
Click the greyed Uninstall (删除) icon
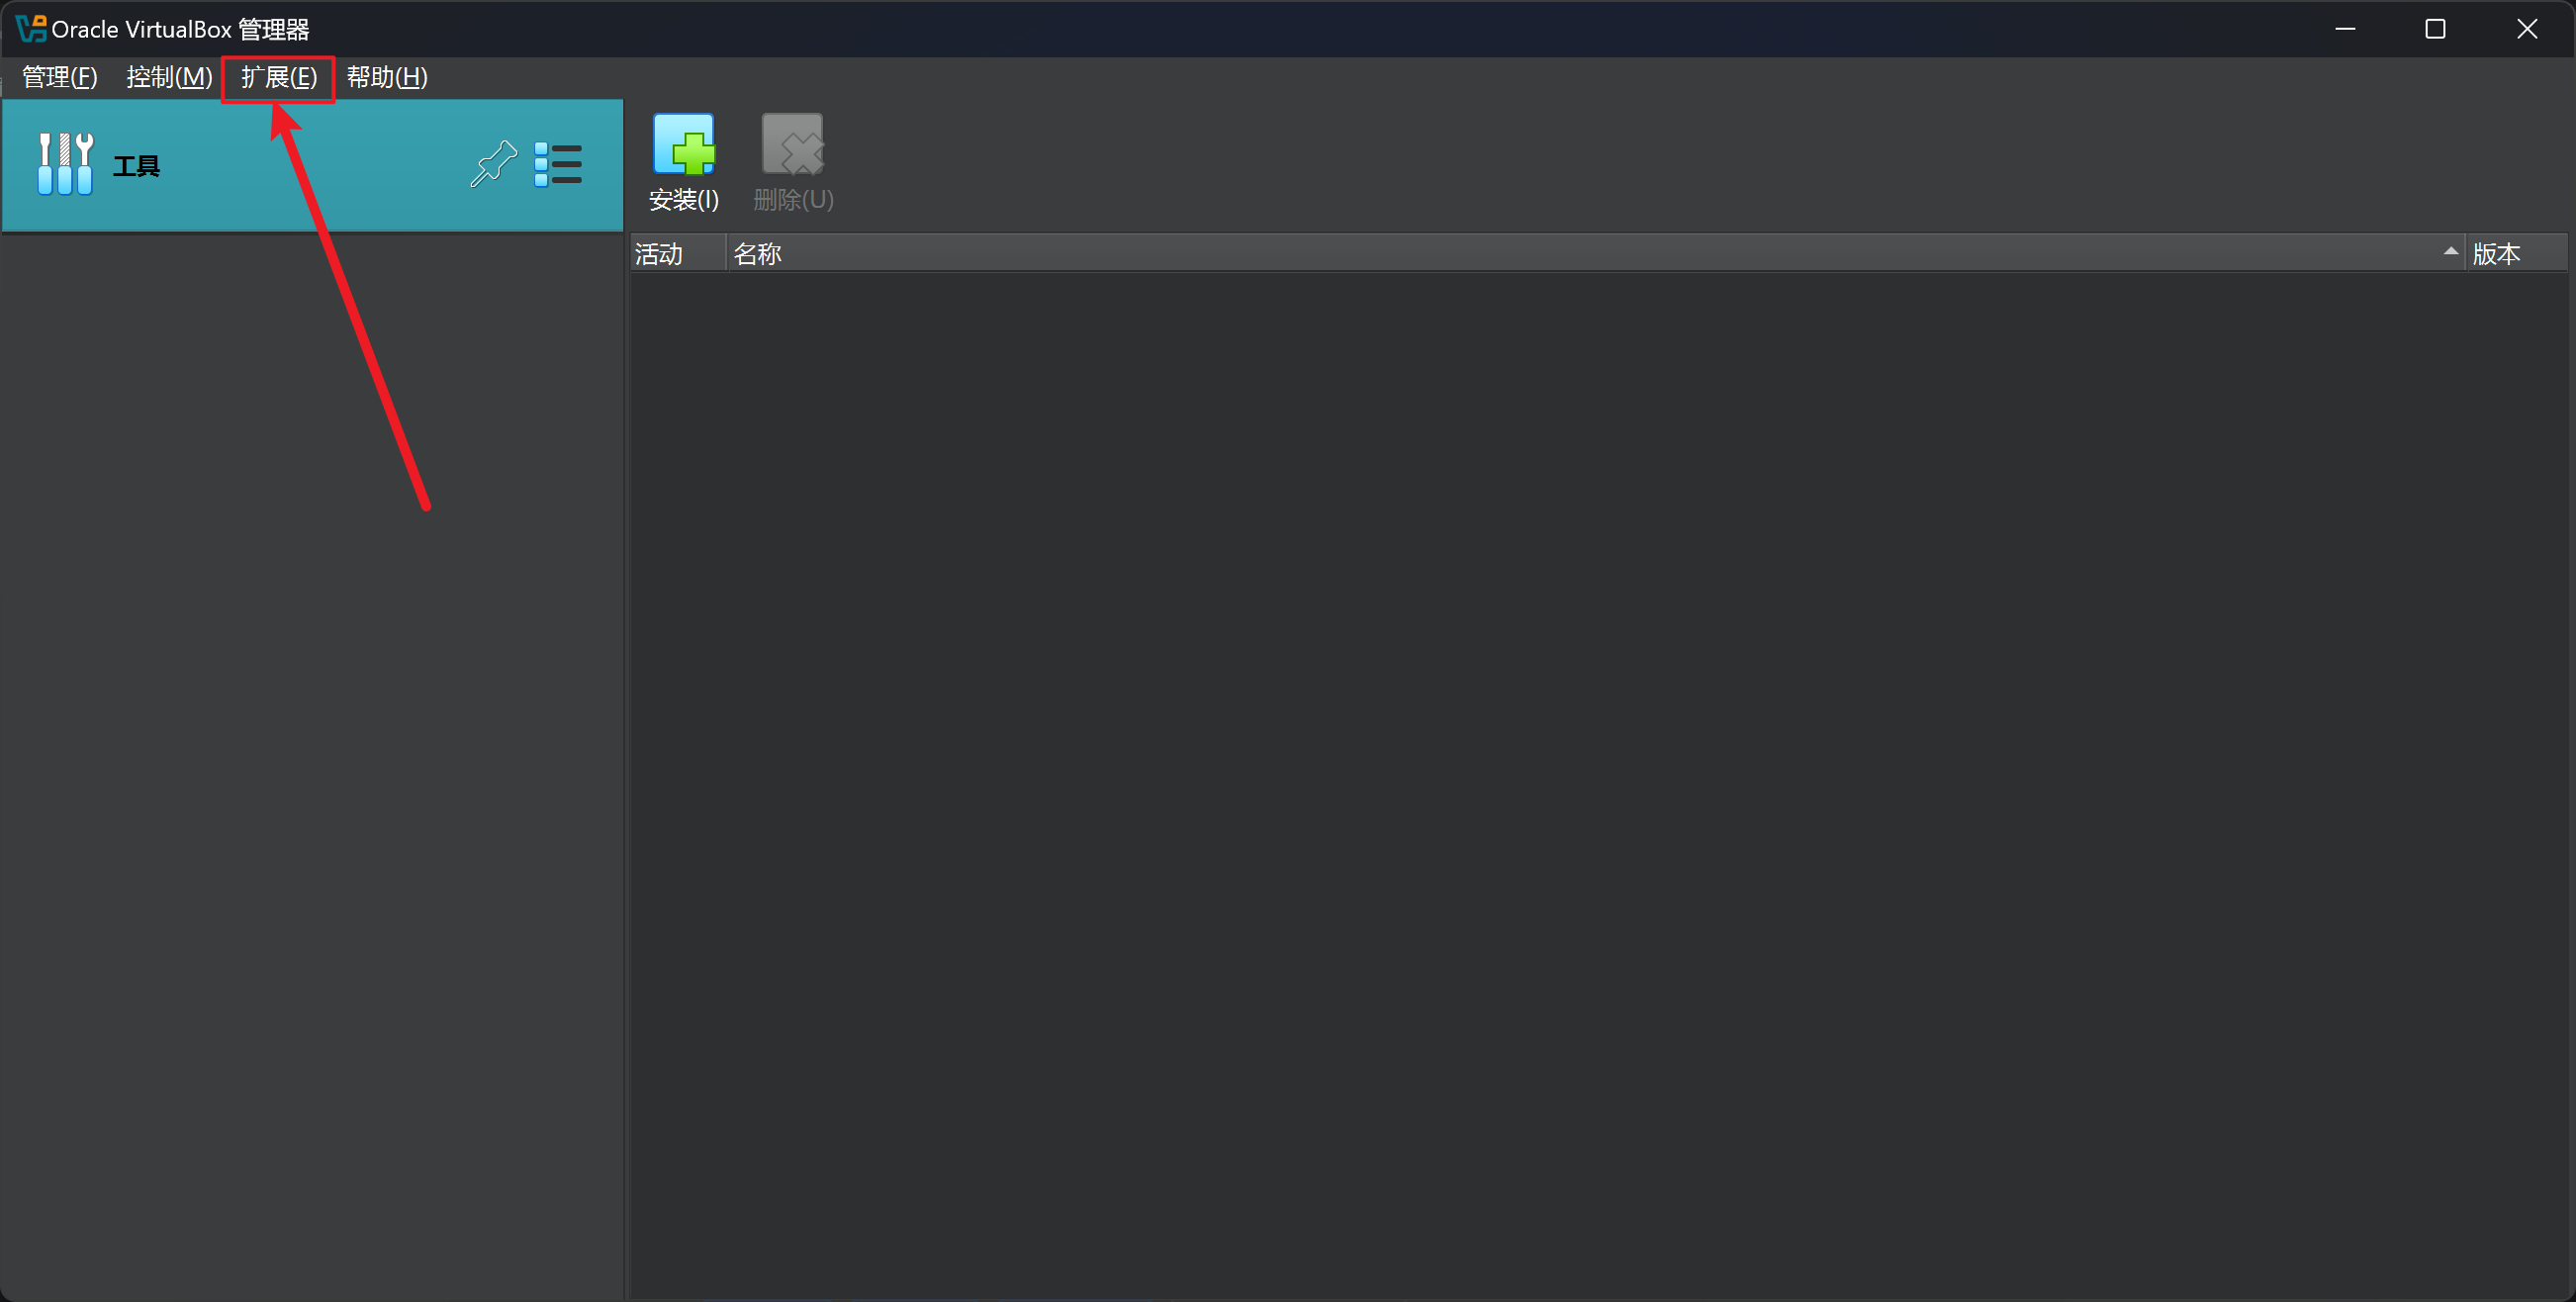click(792, 144)
